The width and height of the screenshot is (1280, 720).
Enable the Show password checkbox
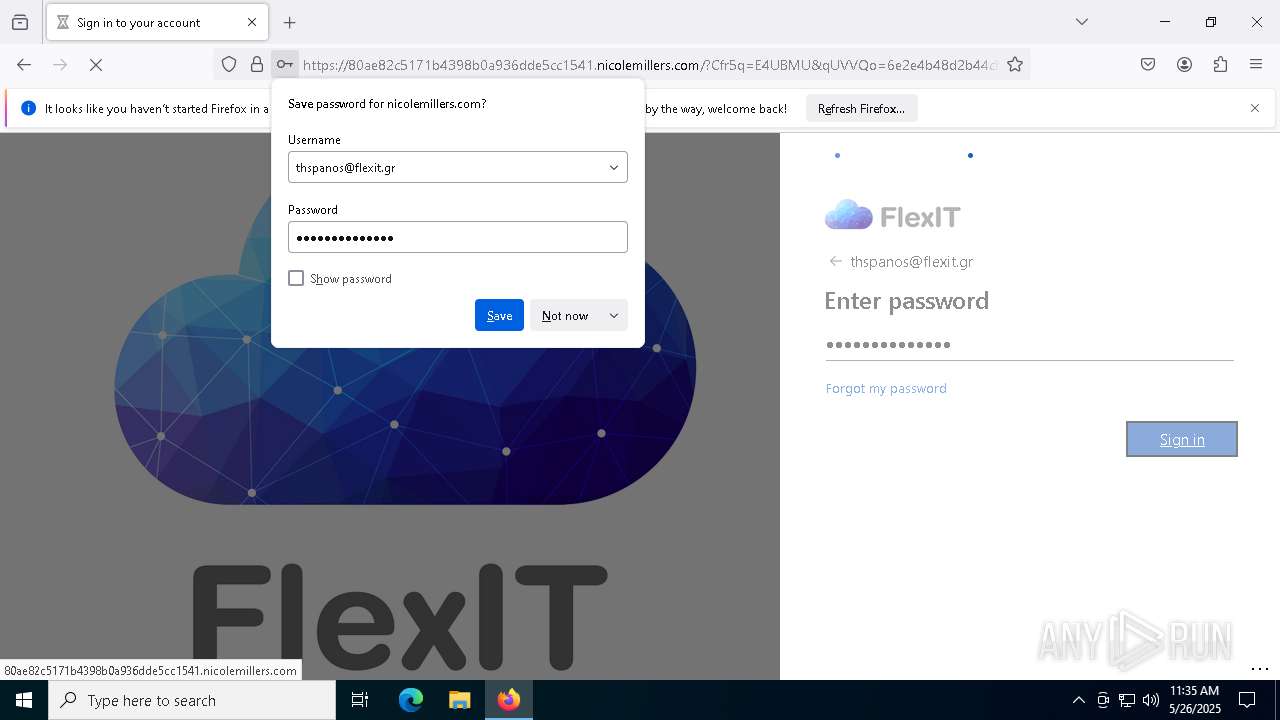(x=296, y=278)
